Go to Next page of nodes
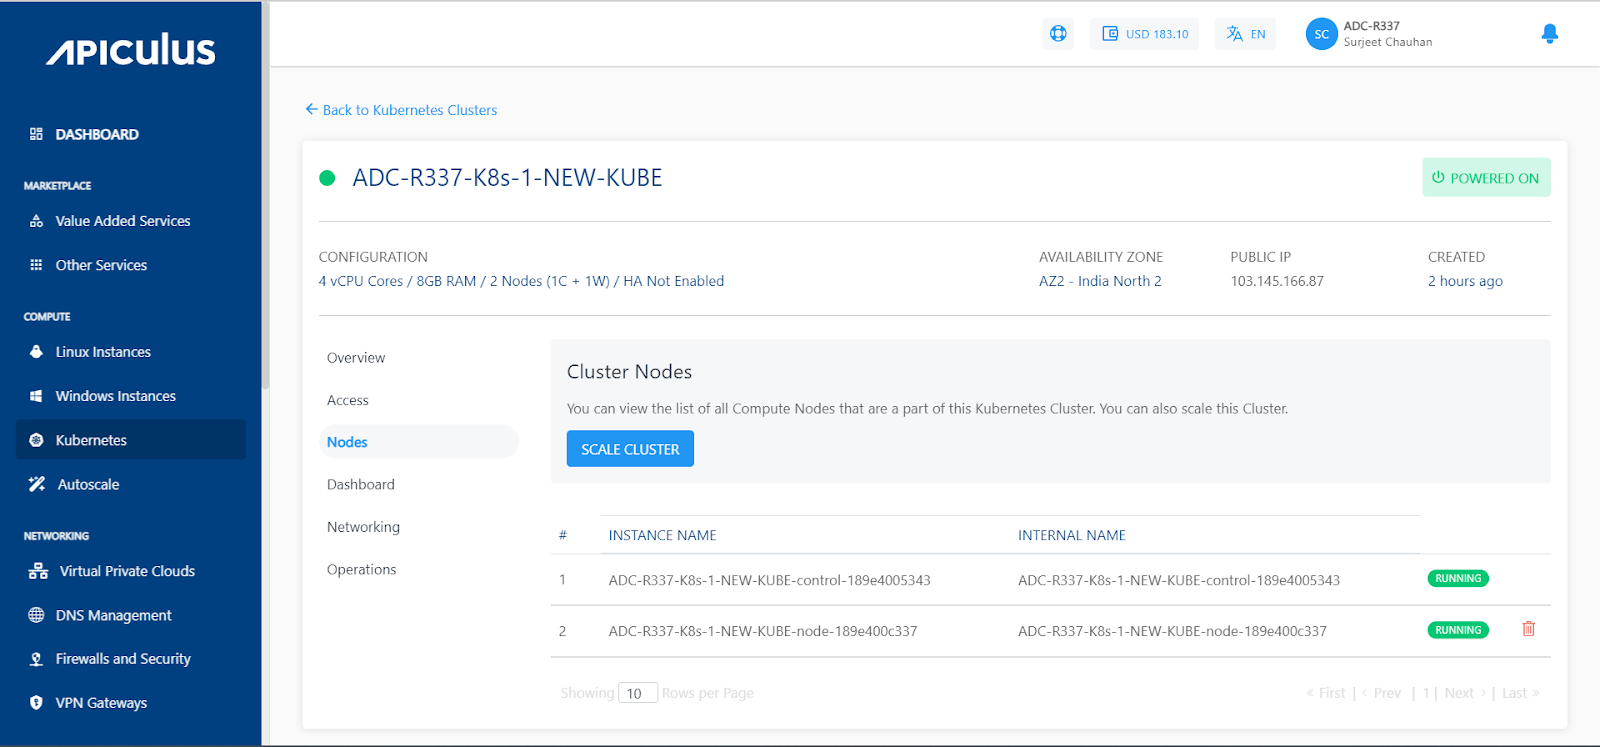The height and width of the screenshot is (747, 1600). tap(1465, 693)
